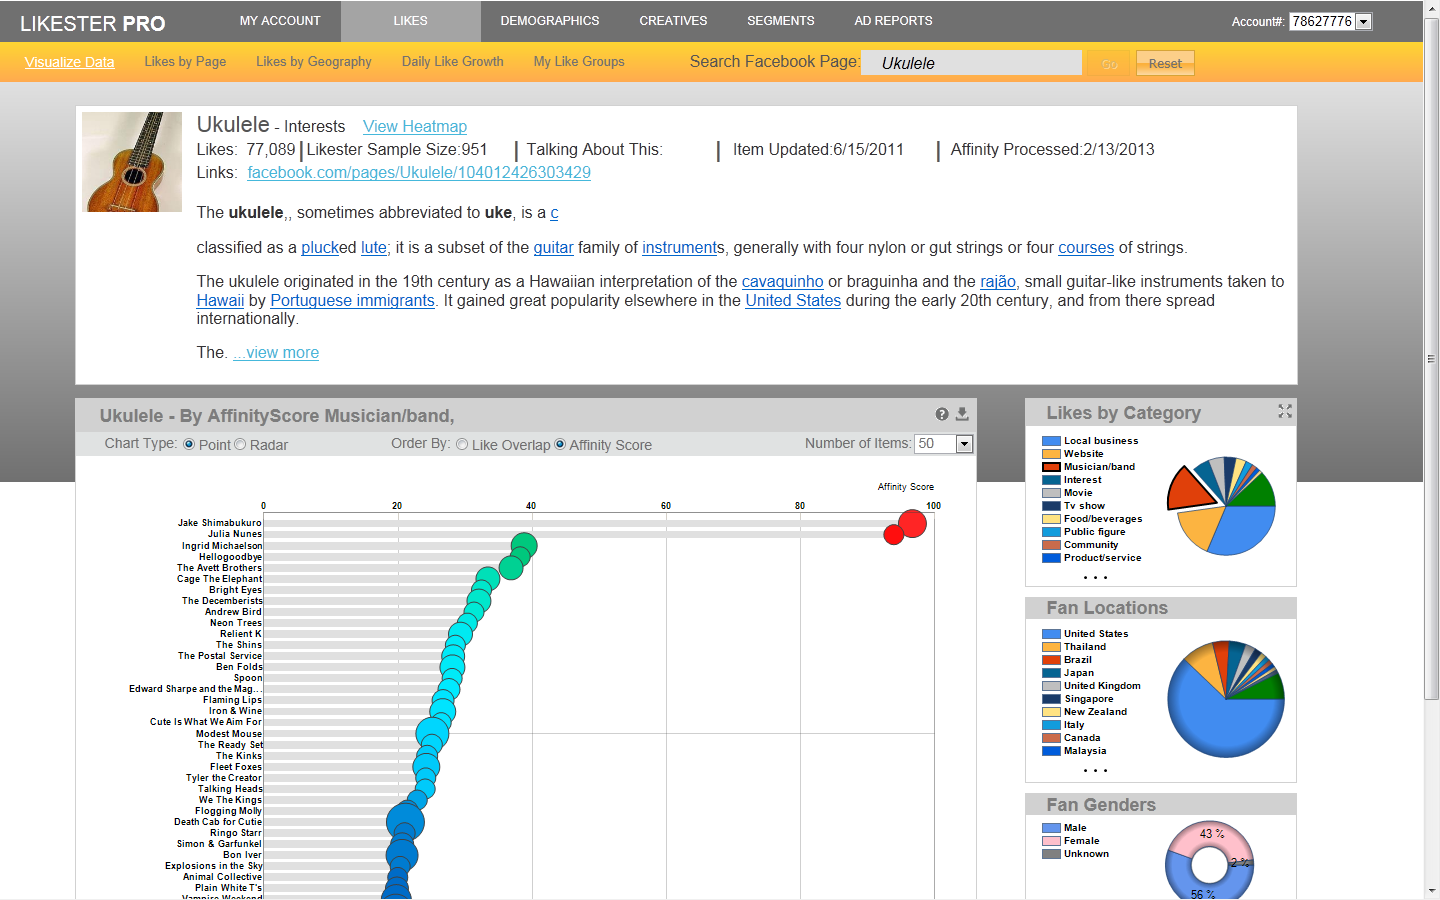
Task: Follow the United States link in text
Action: point(793,301)
